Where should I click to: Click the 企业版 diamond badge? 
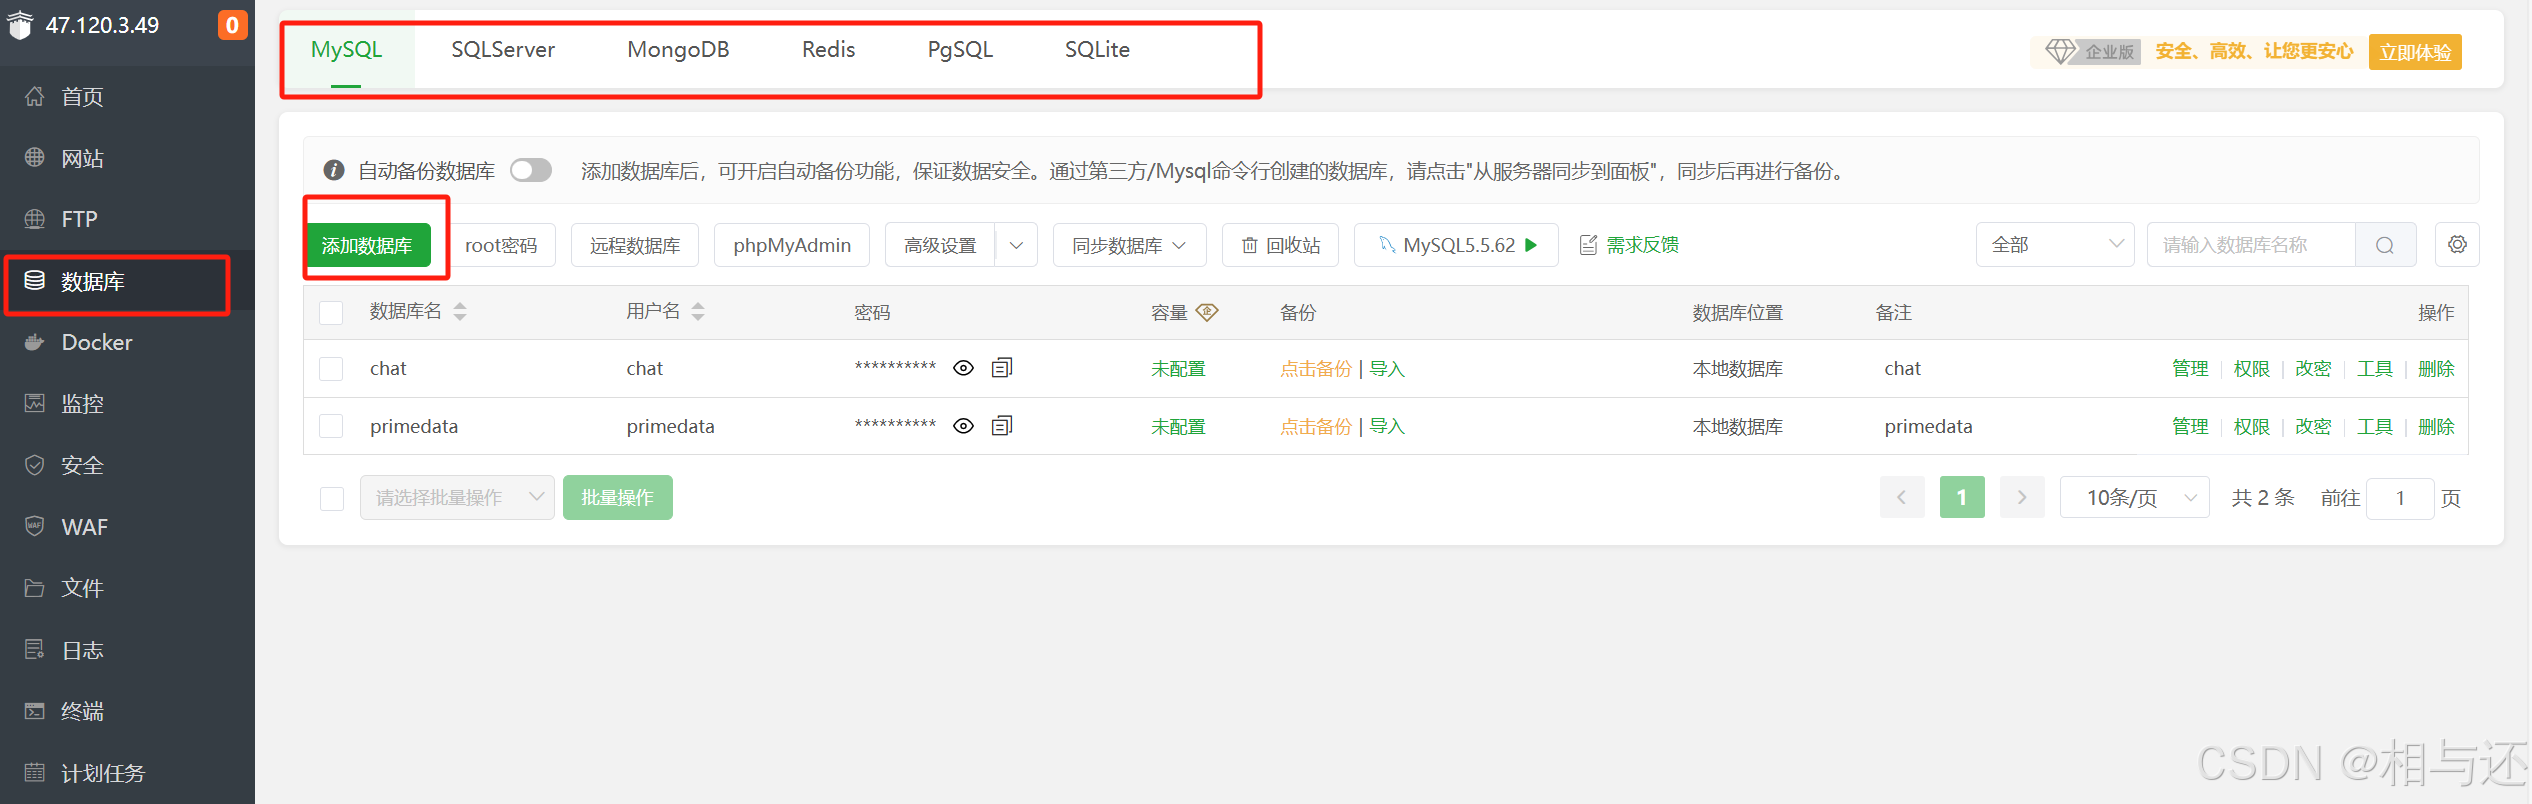click(x=2092, y=52)
